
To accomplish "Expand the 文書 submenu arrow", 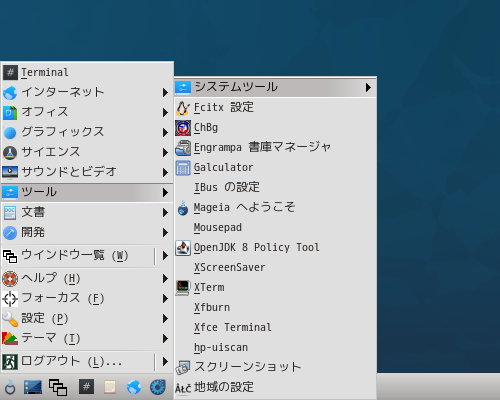I will tap(165, 212).
